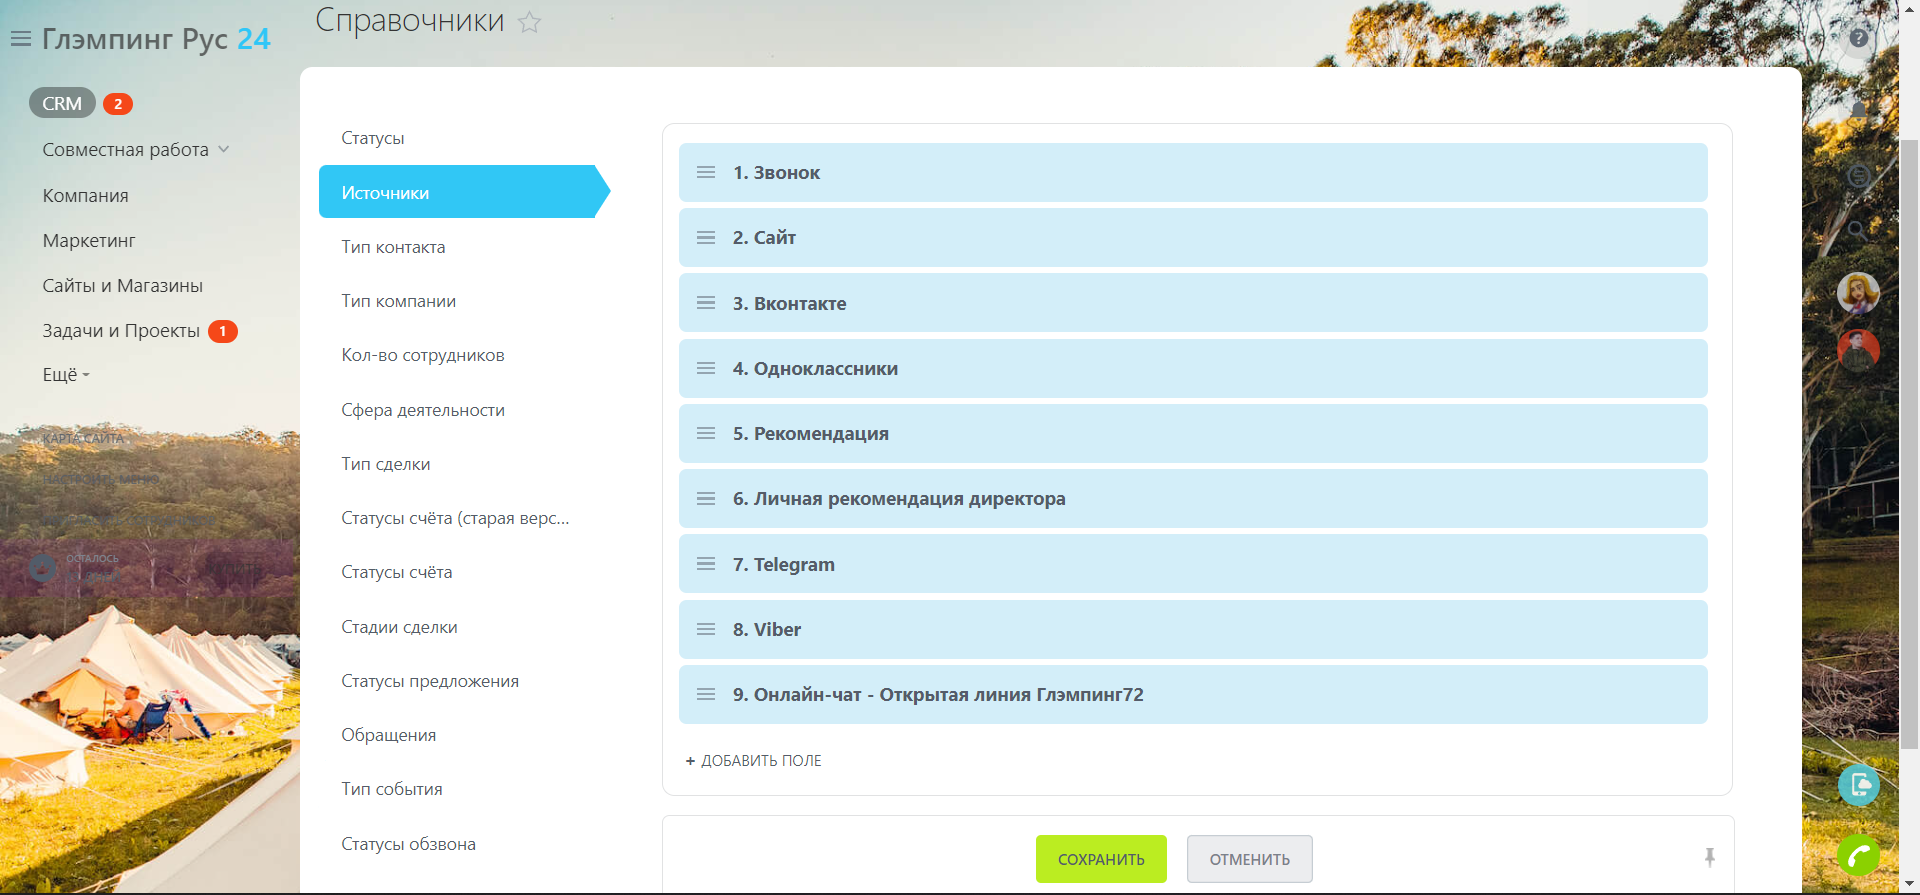
Task: Go to Маркетинг in the left menu
Action: point(89,241)
